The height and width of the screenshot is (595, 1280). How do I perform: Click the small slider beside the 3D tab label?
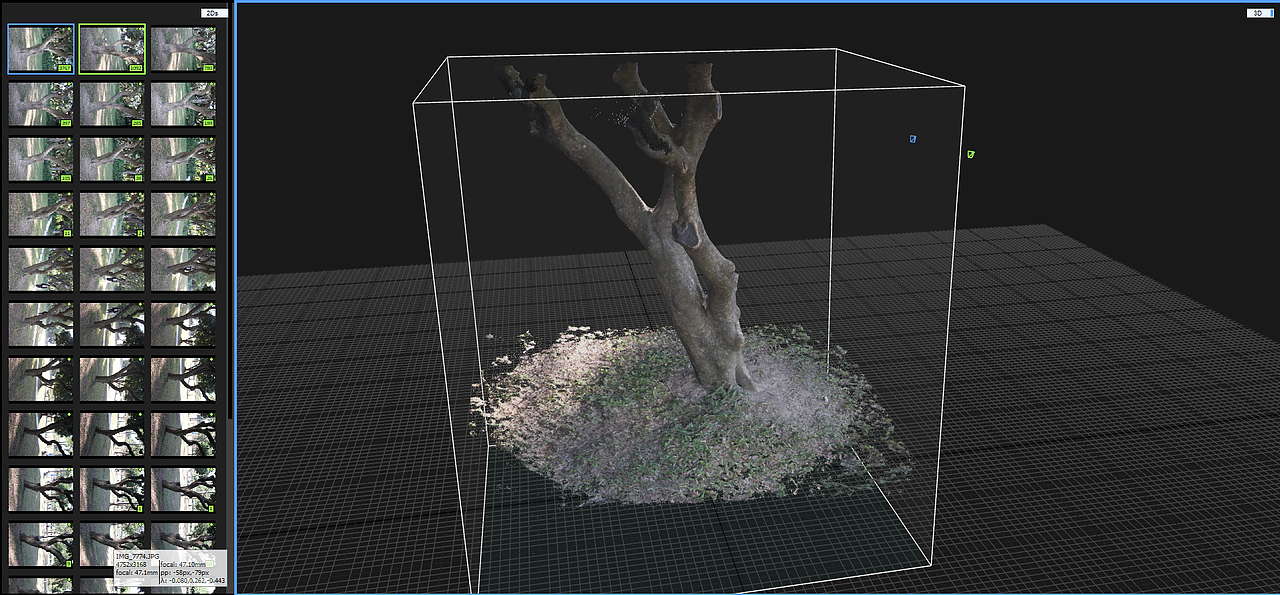point(1272,13)
